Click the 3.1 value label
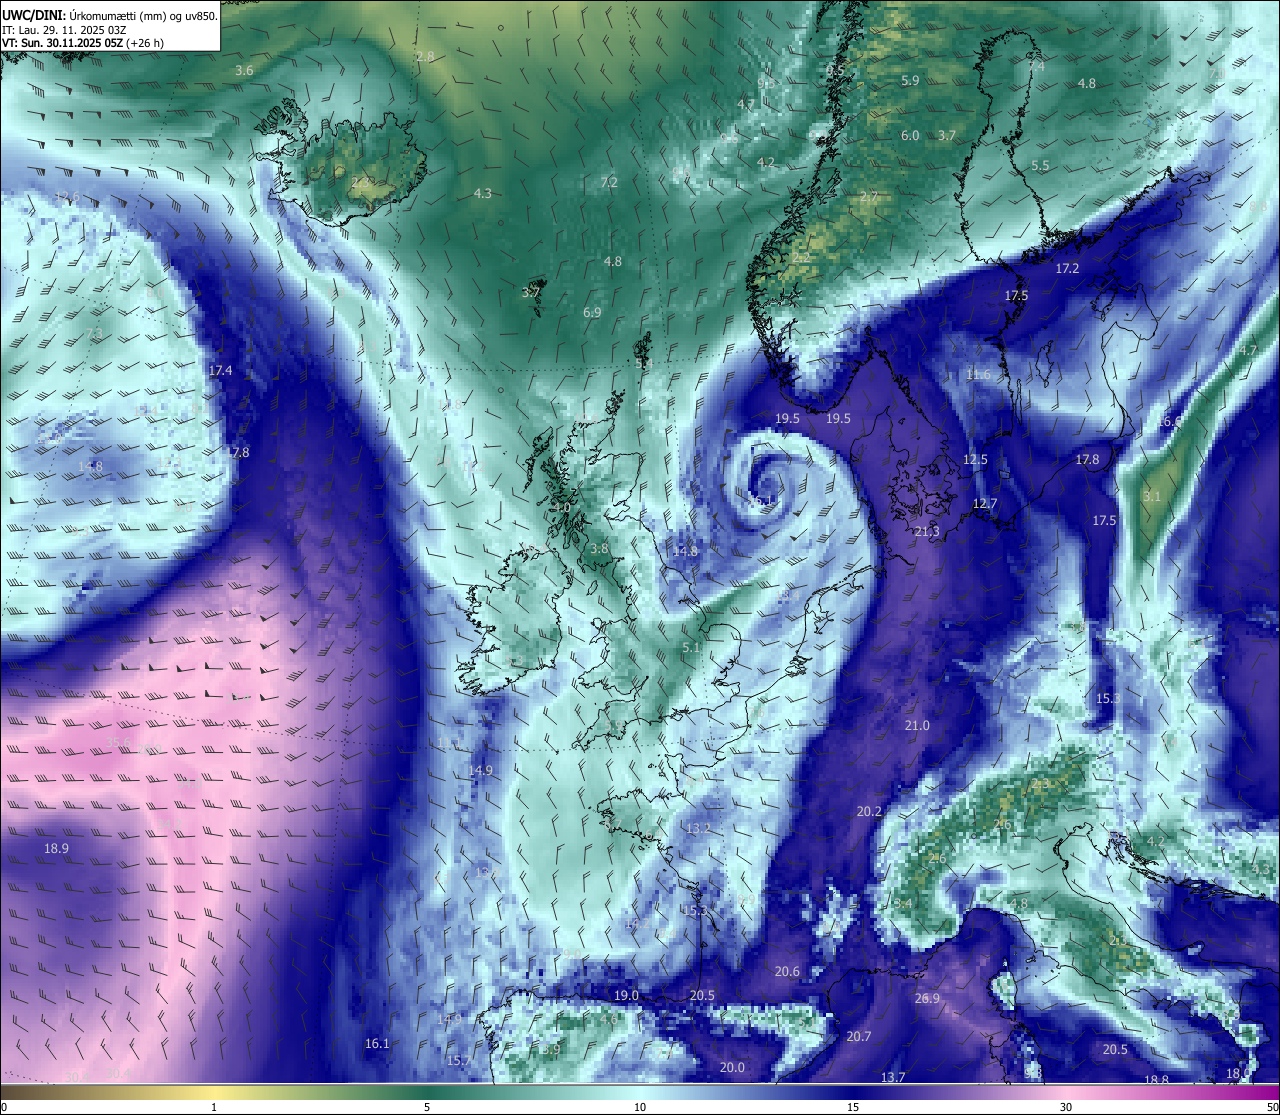1280x1115 pixels. coord(1152,496)
